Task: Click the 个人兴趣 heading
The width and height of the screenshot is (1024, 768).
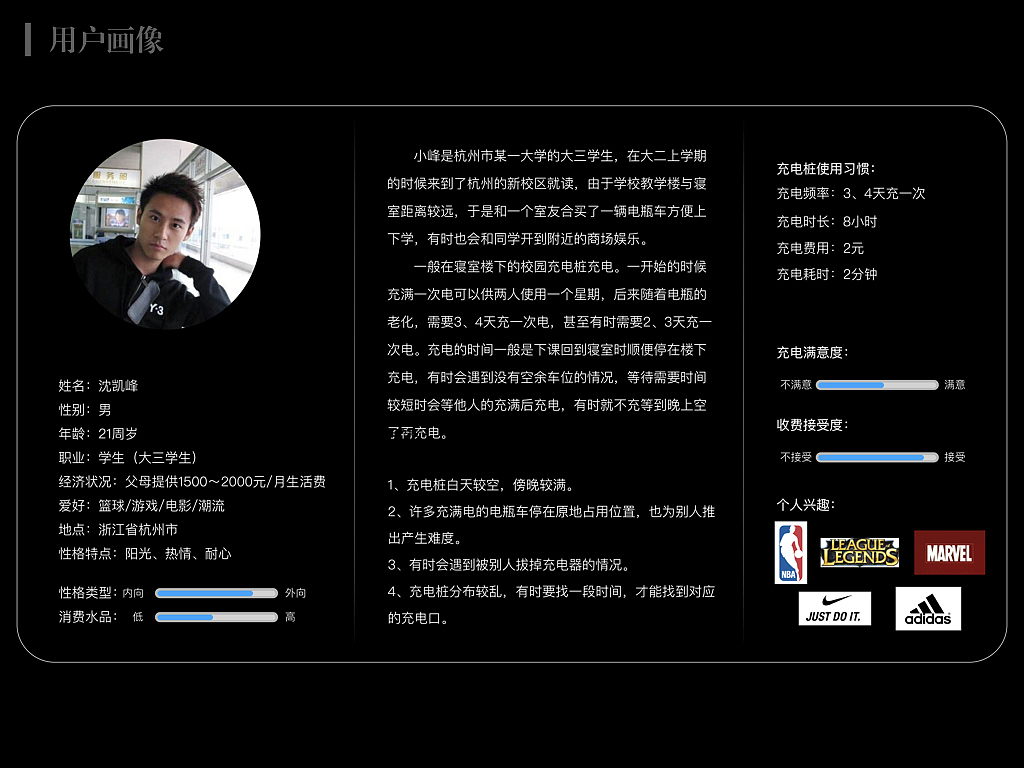Action: [x=806, y=505]
